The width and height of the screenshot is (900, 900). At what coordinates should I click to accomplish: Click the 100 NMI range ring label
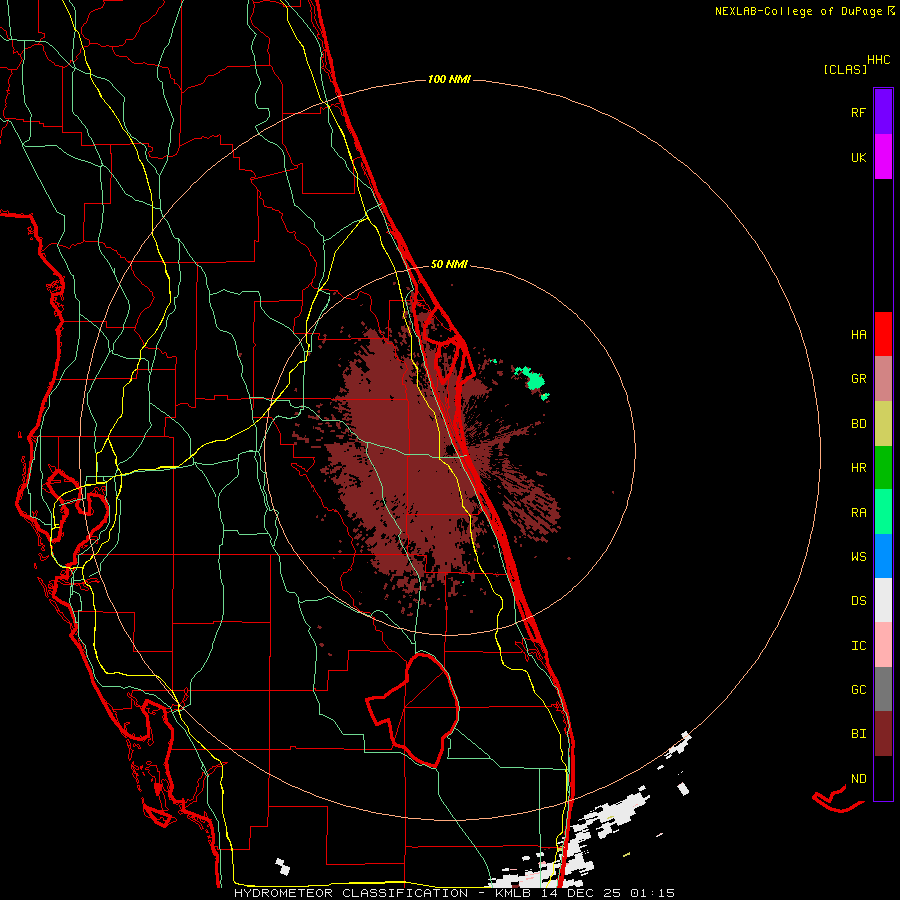(x=449, y=79)
